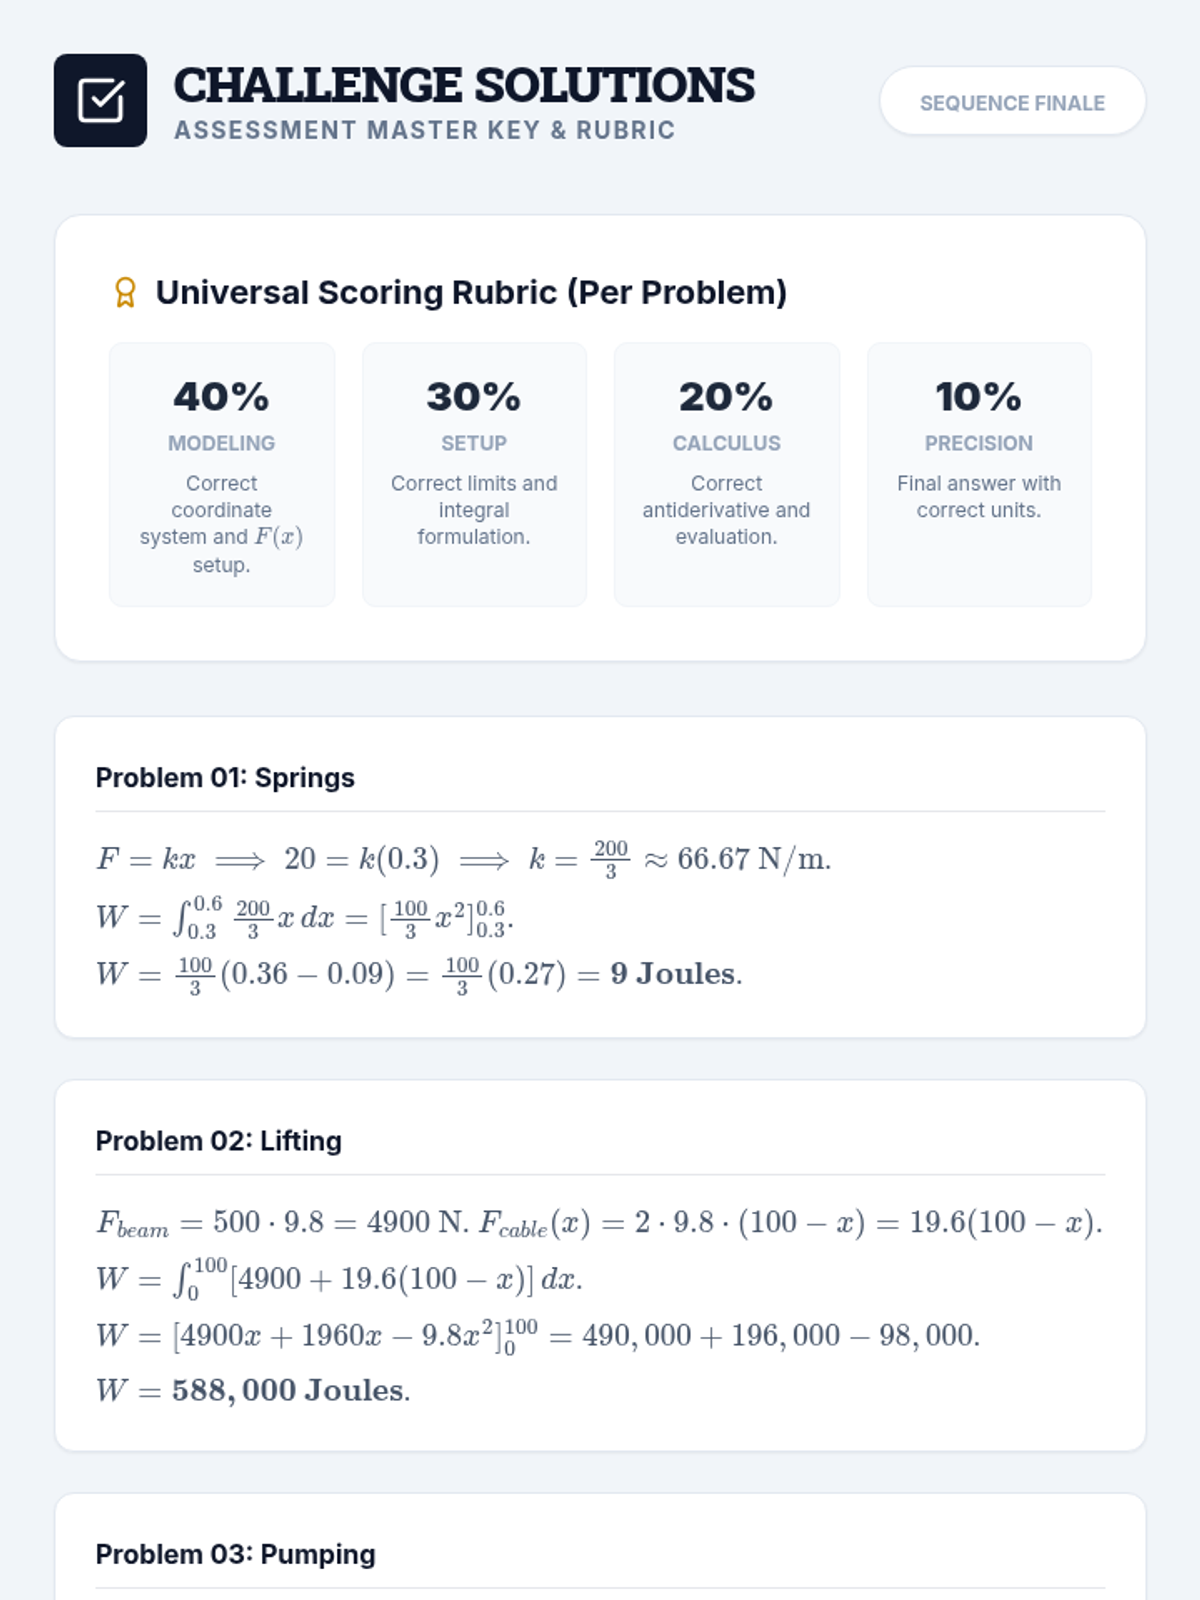Open the Challenge Solutions heading

pos(464,86)
